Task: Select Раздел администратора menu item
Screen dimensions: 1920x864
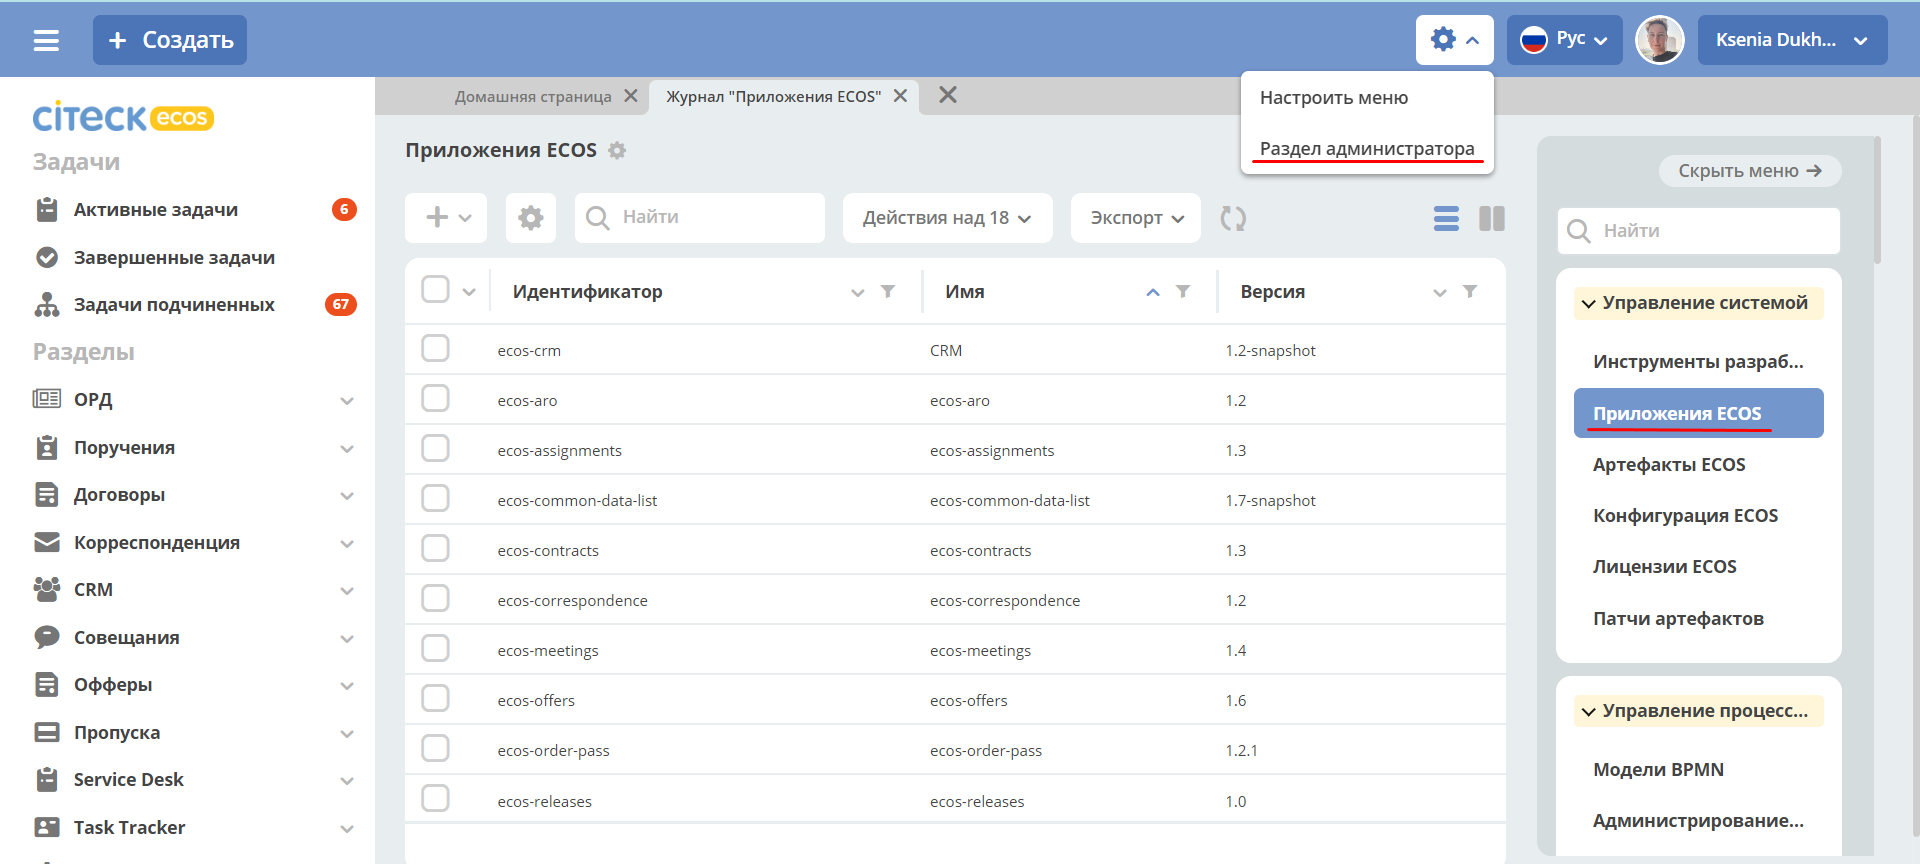Action: point(1367,149)
